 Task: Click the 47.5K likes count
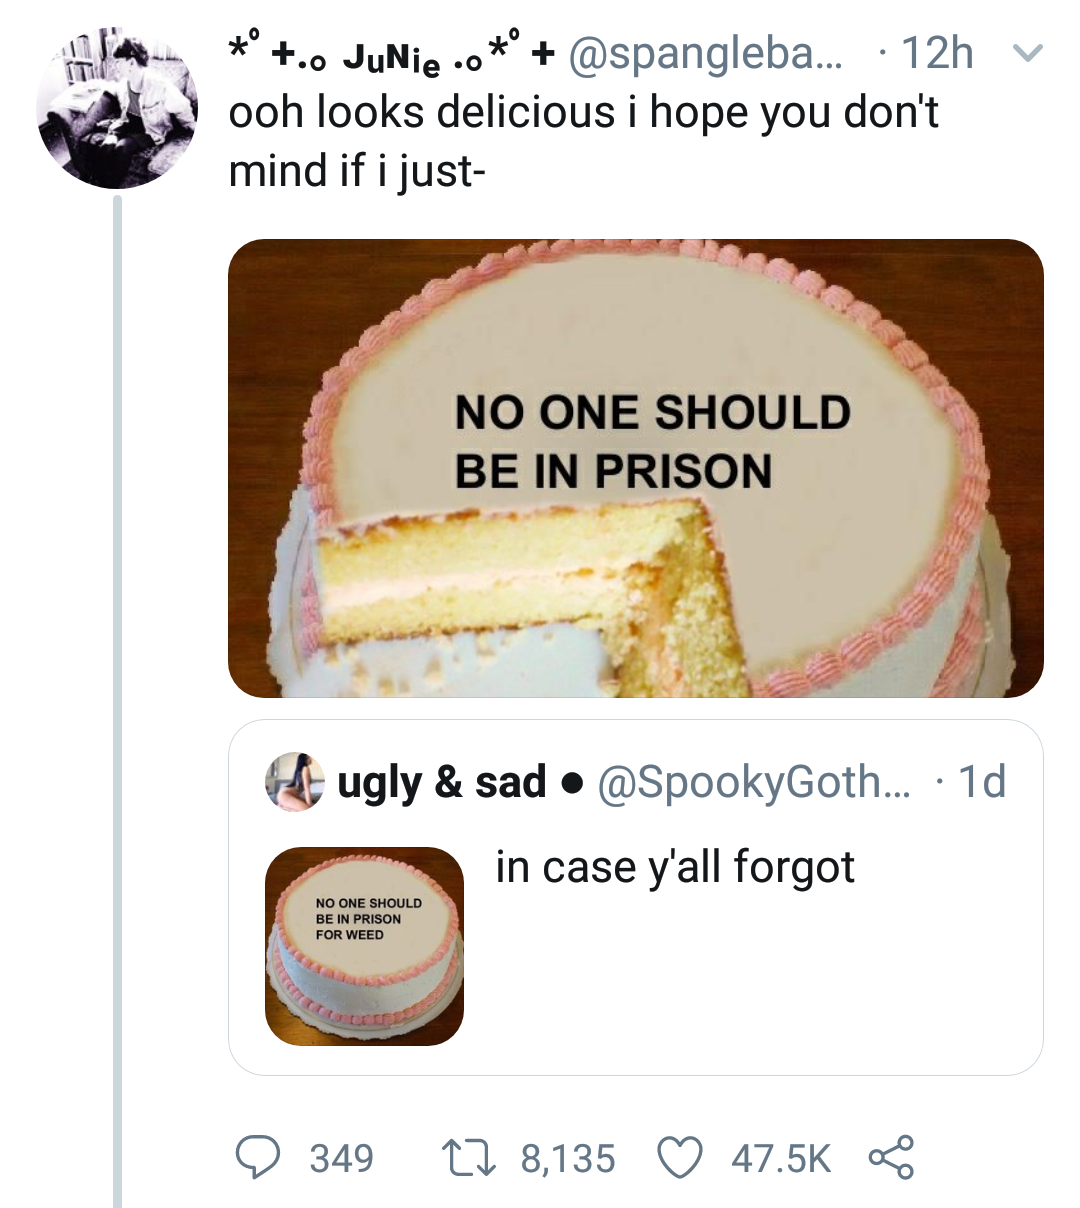pyautogui.click(x=780, y=1158)
